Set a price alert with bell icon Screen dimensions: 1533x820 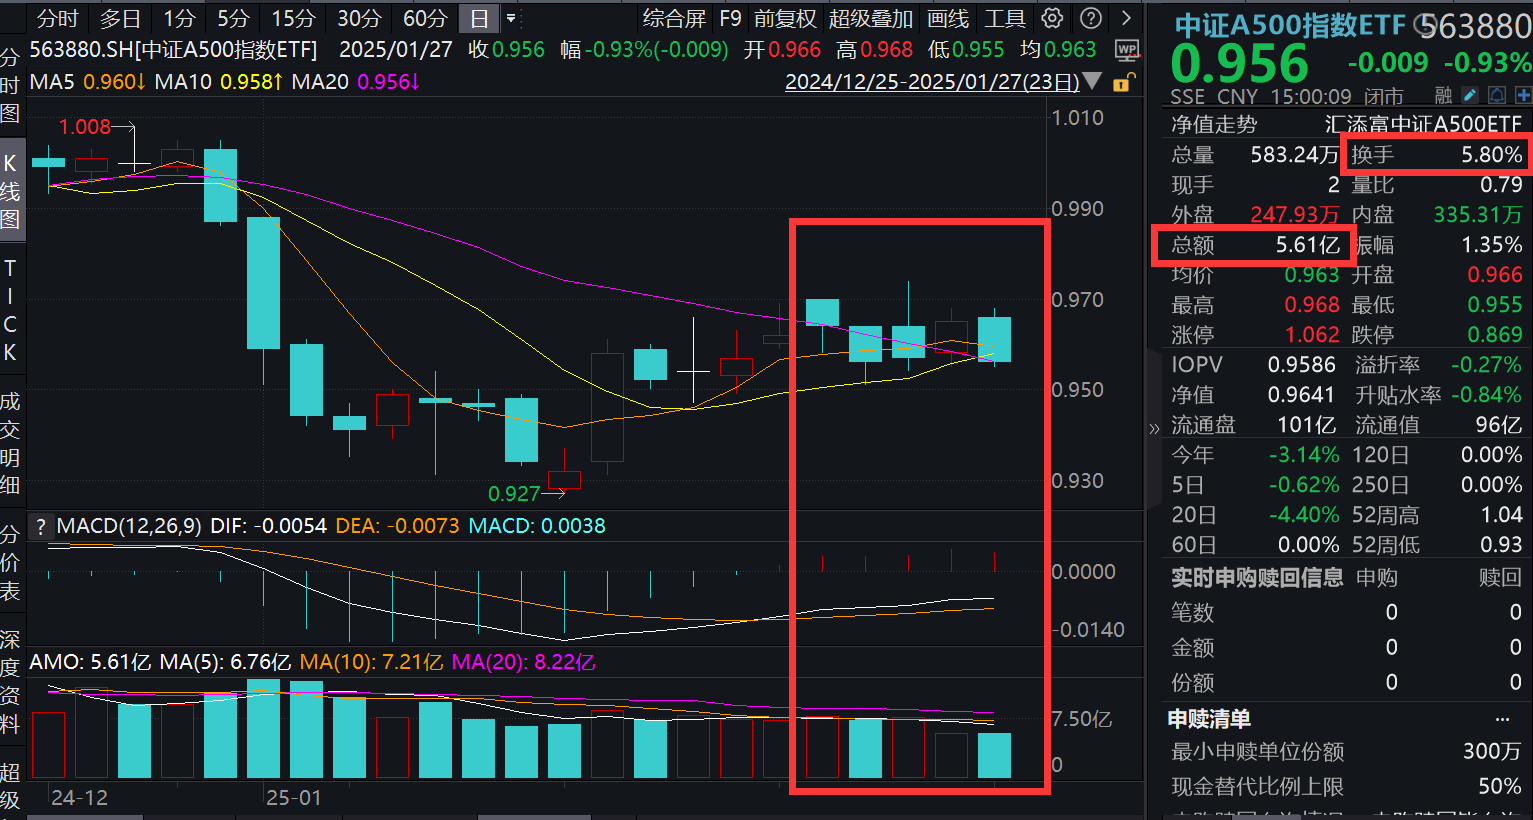pyautogui.click(x=1497, y=95)
